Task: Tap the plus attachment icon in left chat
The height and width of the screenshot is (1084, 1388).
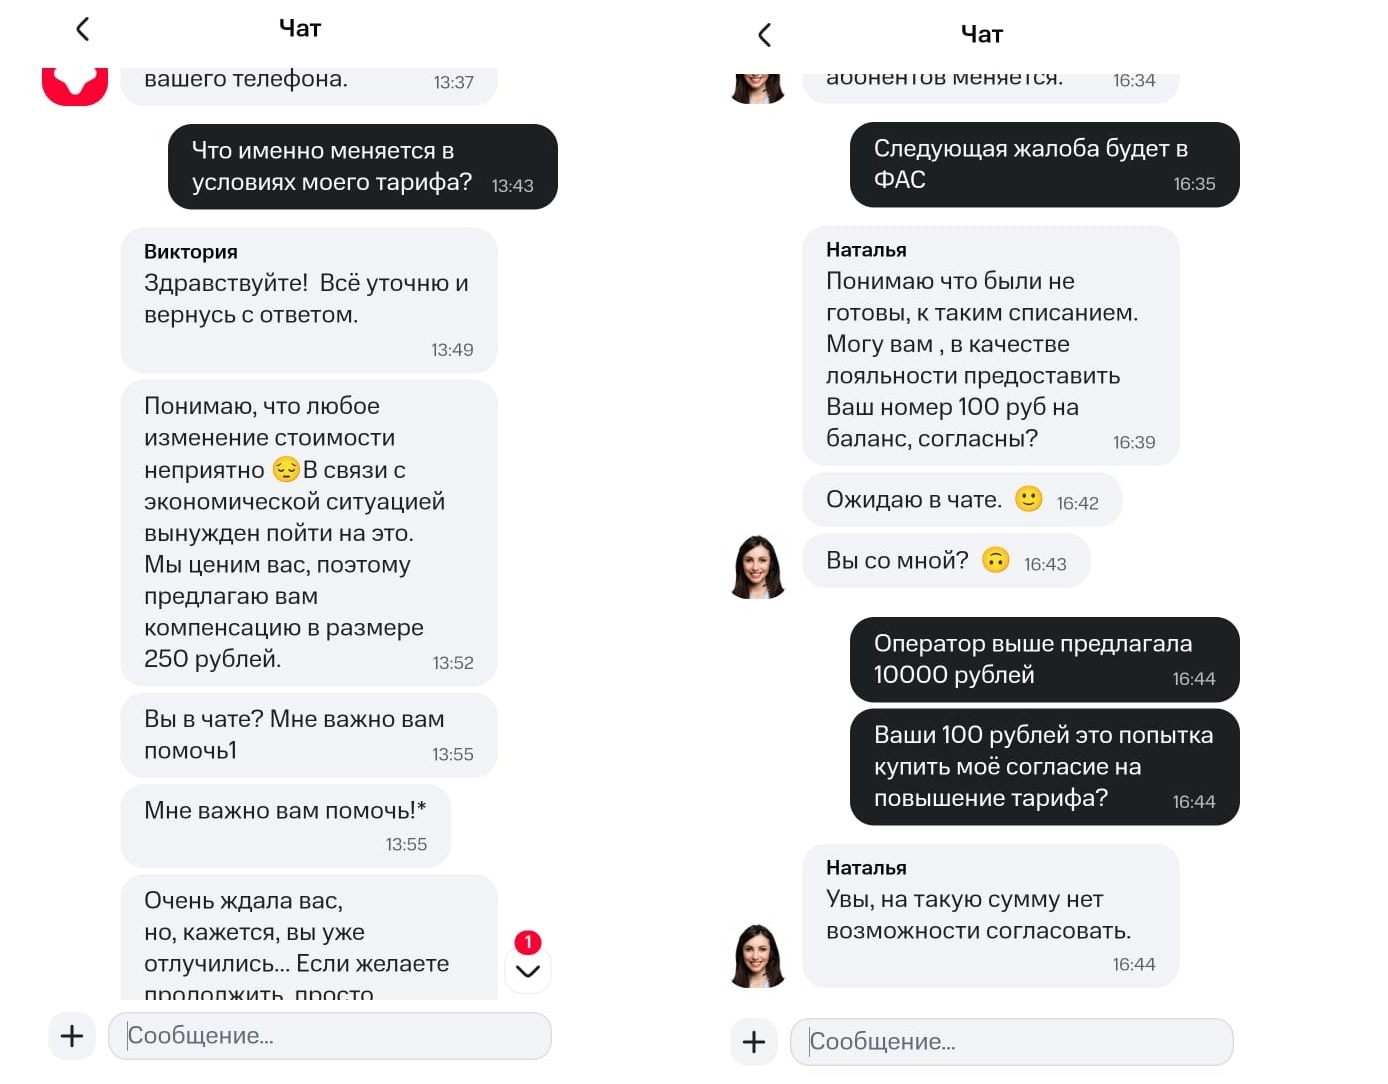Action: point(72,1036)
